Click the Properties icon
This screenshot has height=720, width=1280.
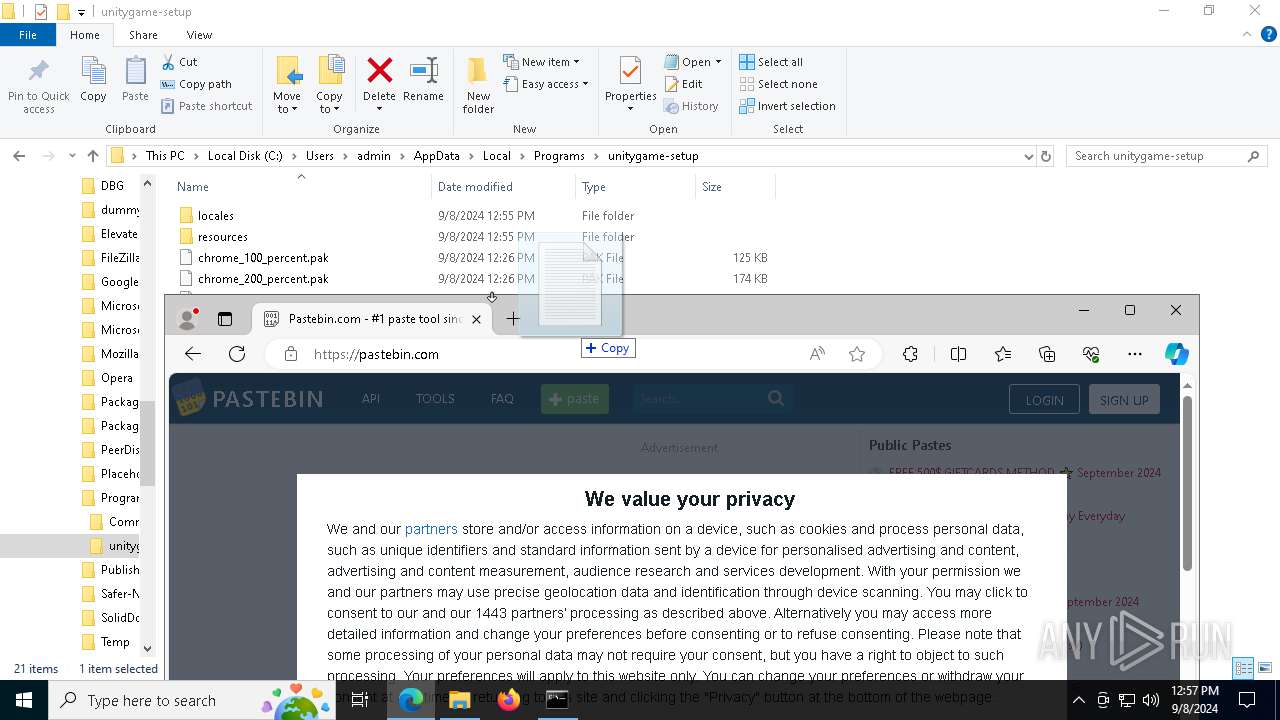[x=630, y=72]
